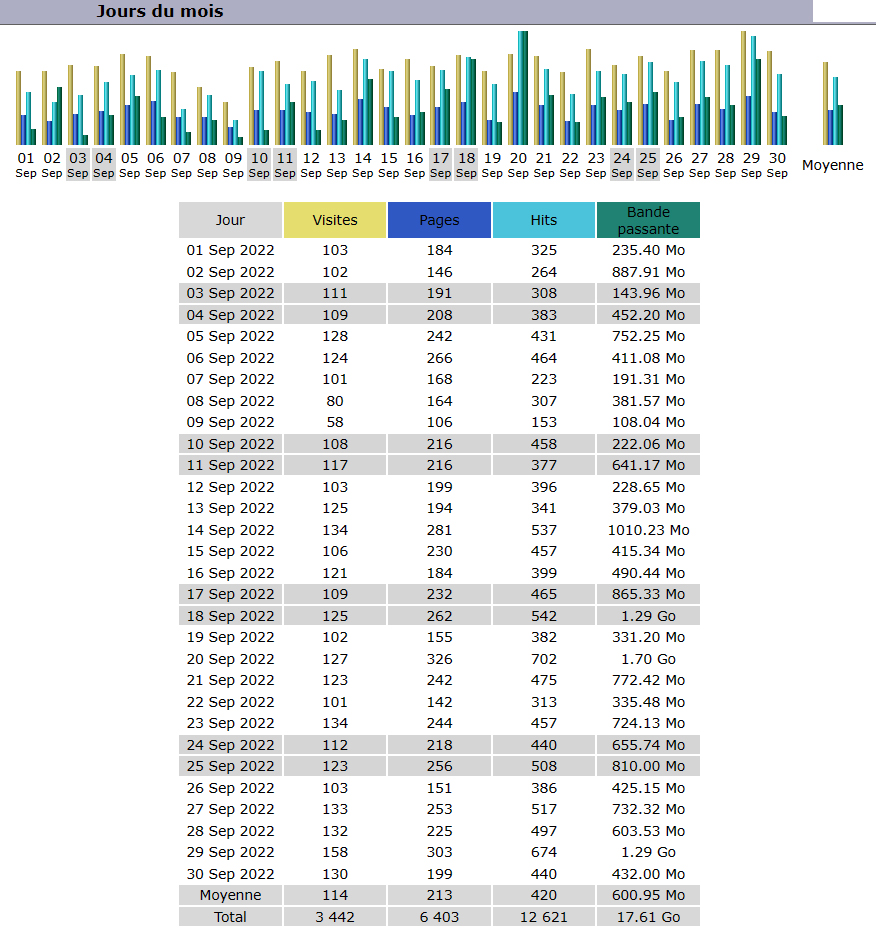Click hits value 702

[x=543, y=659]
